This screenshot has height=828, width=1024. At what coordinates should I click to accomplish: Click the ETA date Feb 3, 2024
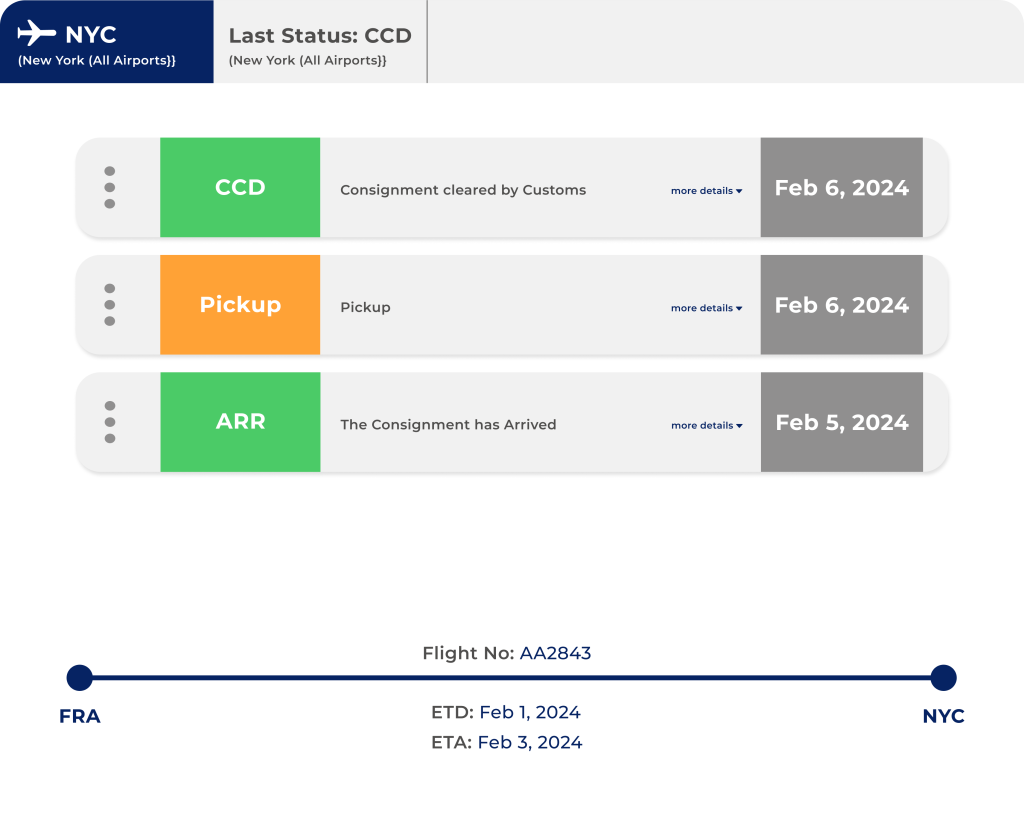(x=530, y=742)
